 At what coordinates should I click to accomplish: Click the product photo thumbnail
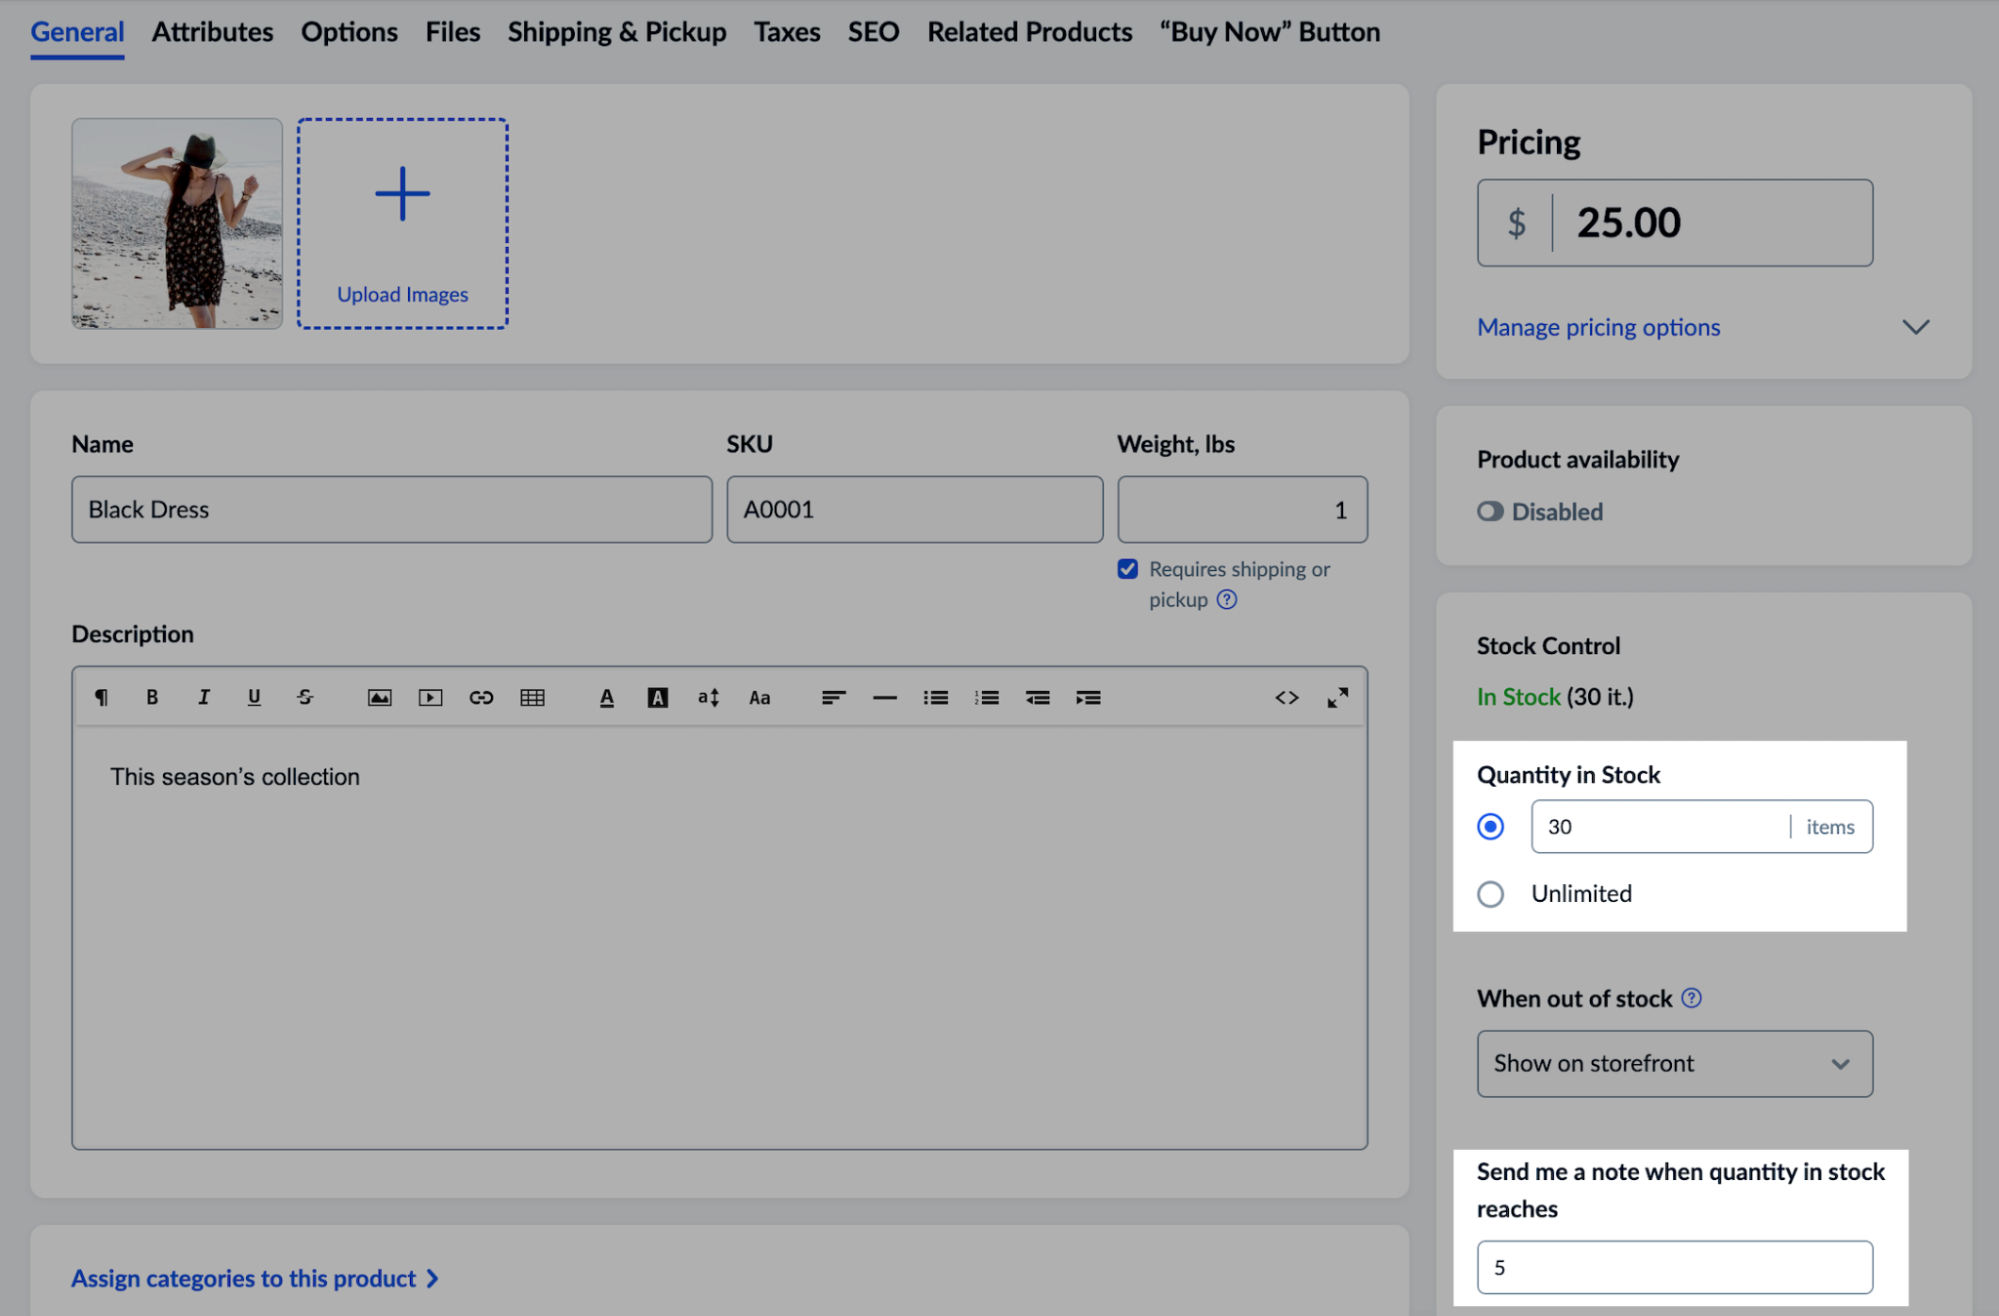tap(176, 221)
